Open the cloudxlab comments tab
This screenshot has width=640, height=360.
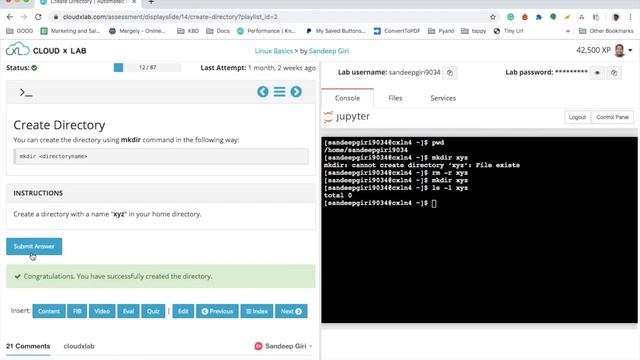(x=79, y=346)
